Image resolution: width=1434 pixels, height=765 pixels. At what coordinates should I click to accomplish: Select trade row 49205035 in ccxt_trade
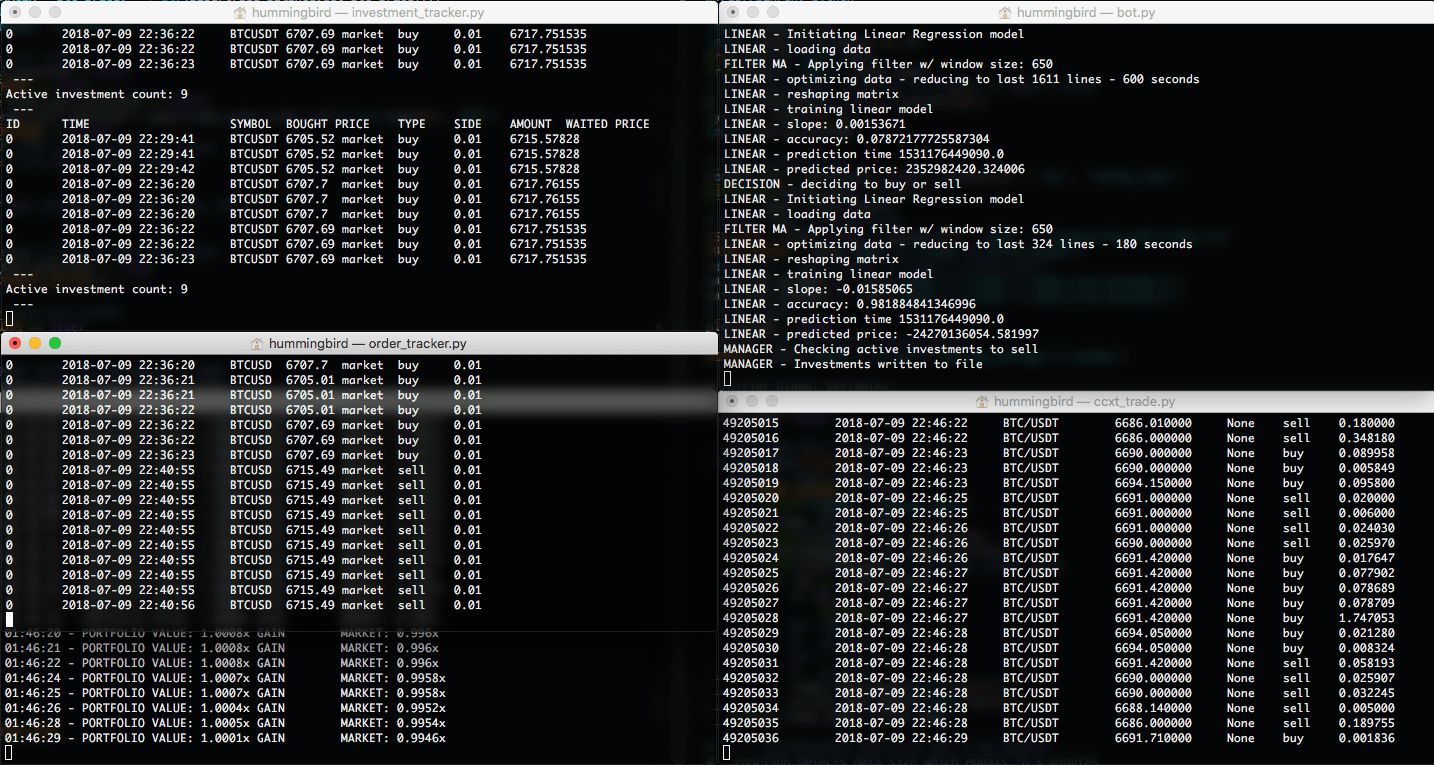pos(1059,723)
